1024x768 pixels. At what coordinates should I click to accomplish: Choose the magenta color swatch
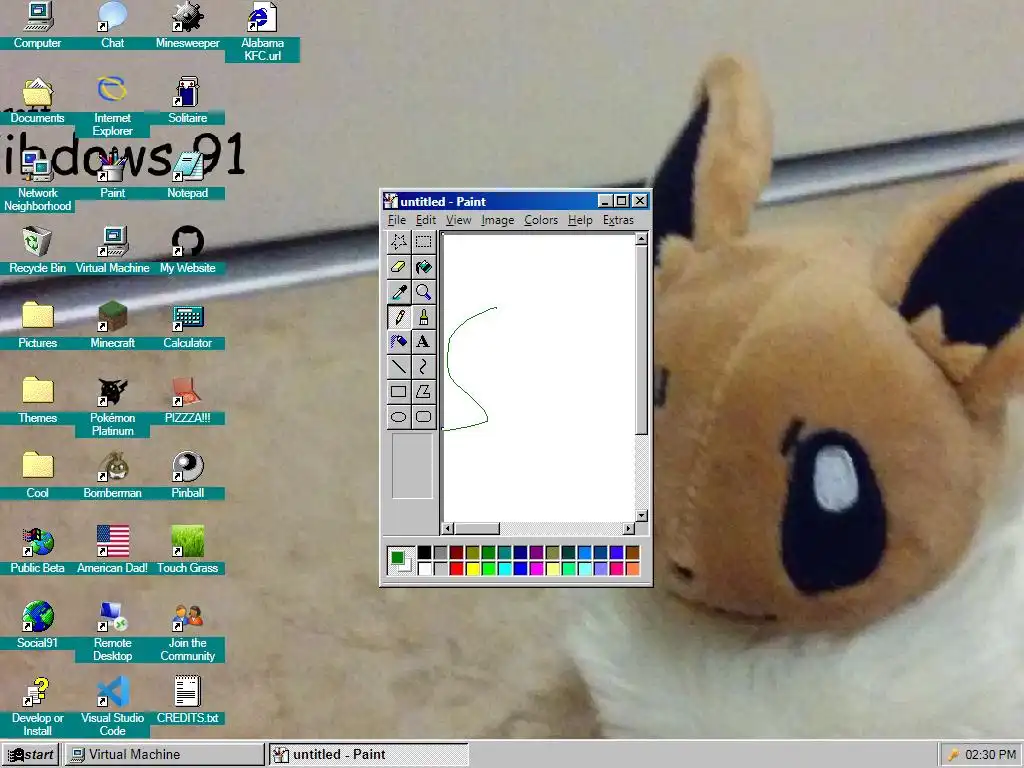tap(536, 568)
